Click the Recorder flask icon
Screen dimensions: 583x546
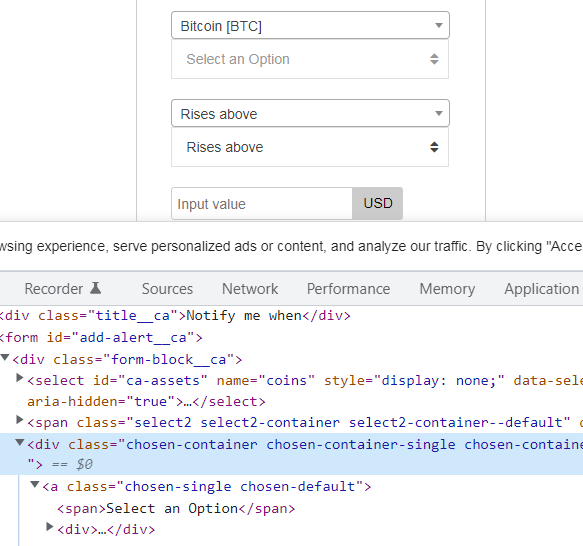96,288
